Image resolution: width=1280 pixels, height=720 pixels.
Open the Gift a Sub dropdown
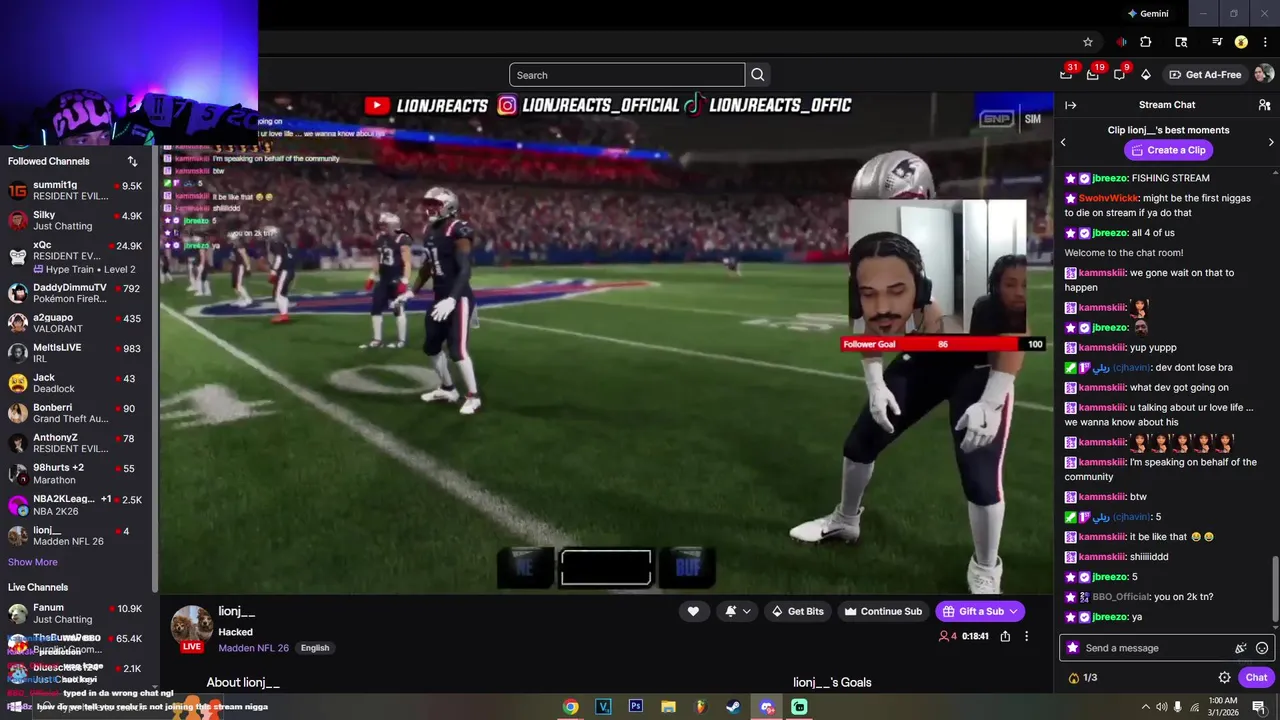coord(980,611)
